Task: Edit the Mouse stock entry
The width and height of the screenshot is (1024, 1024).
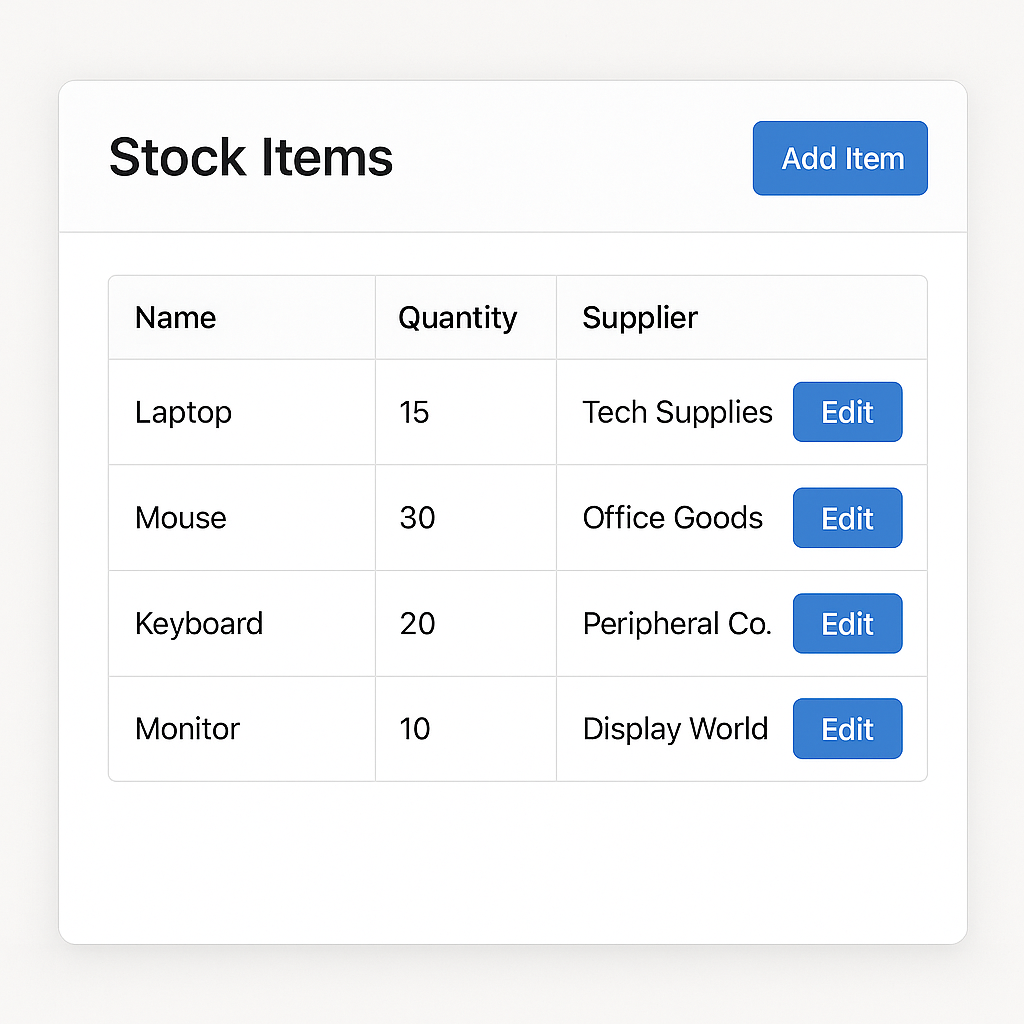Action: pos(847,518)
